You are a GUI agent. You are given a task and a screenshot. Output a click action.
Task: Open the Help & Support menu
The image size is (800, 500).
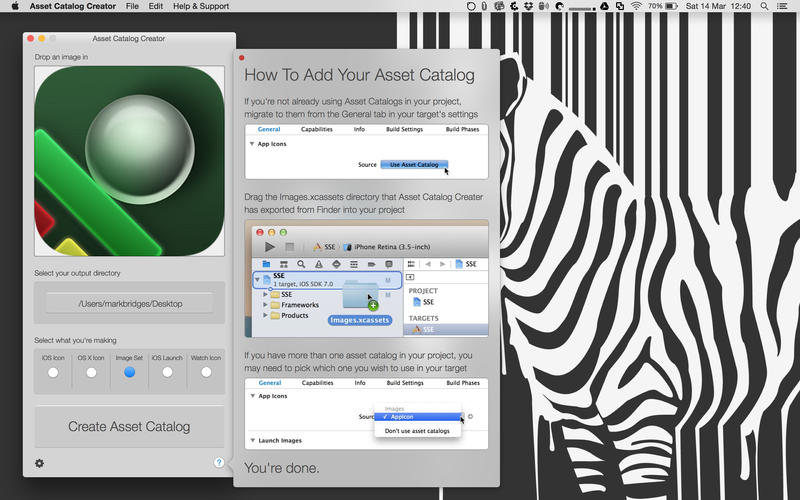pos(201,6)
